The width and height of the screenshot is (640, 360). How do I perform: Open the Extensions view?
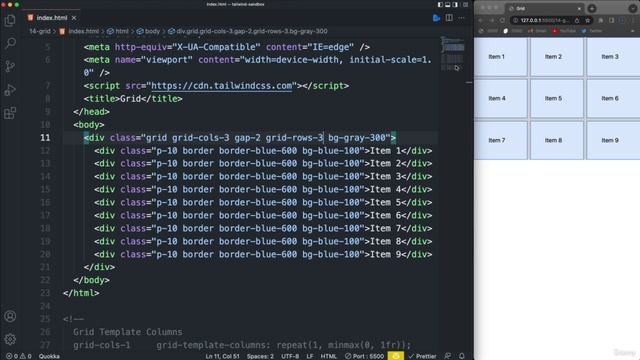[10, 113]
